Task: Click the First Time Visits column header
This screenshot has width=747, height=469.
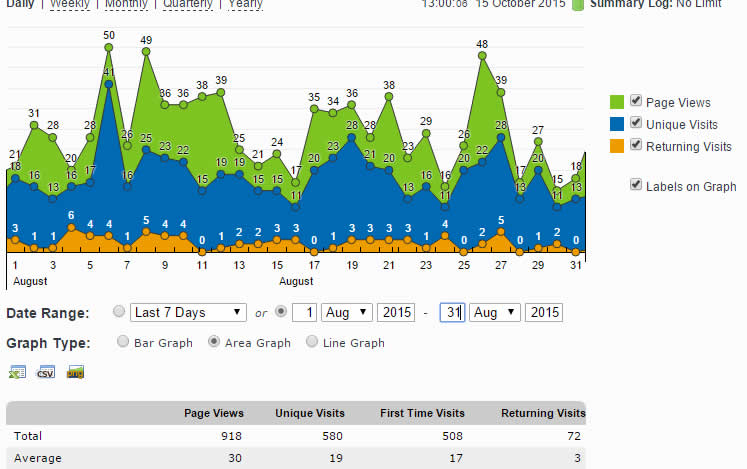Action: tap(422, 413)
